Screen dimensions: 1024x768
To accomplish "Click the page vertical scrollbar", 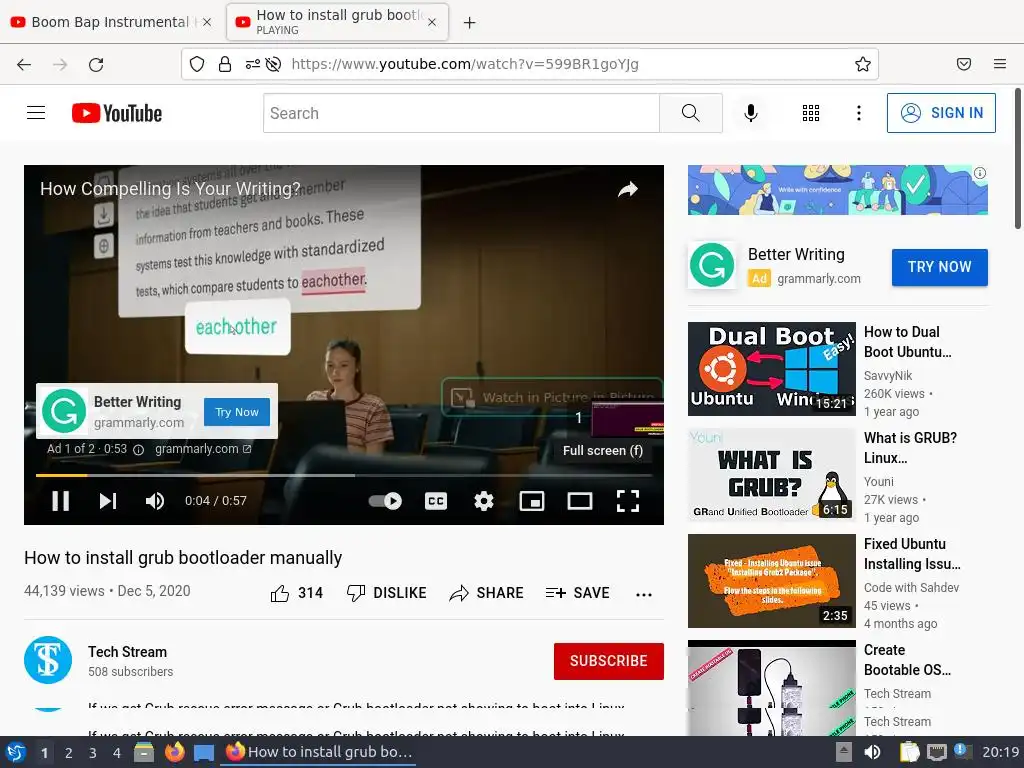I will click(1017, 158).
